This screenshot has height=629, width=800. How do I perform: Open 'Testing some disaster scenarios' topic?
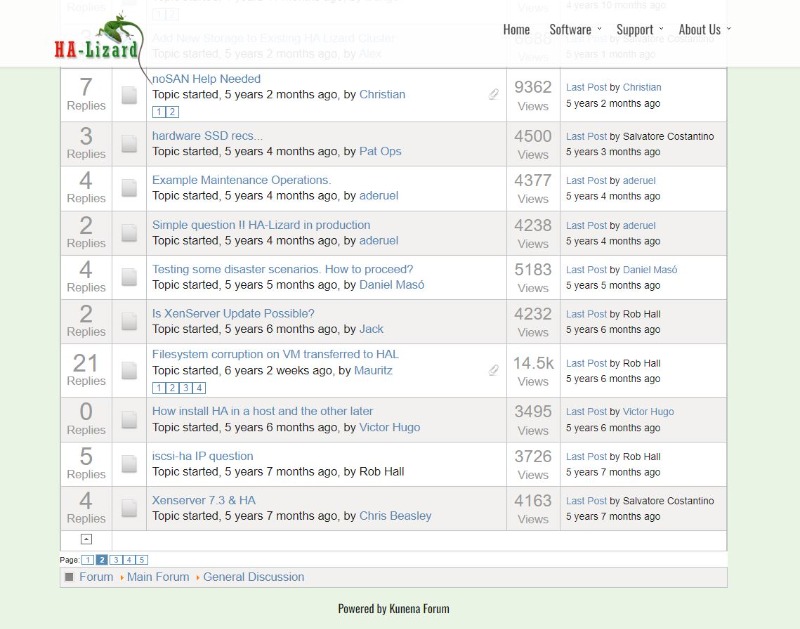(x=282, y=269)
